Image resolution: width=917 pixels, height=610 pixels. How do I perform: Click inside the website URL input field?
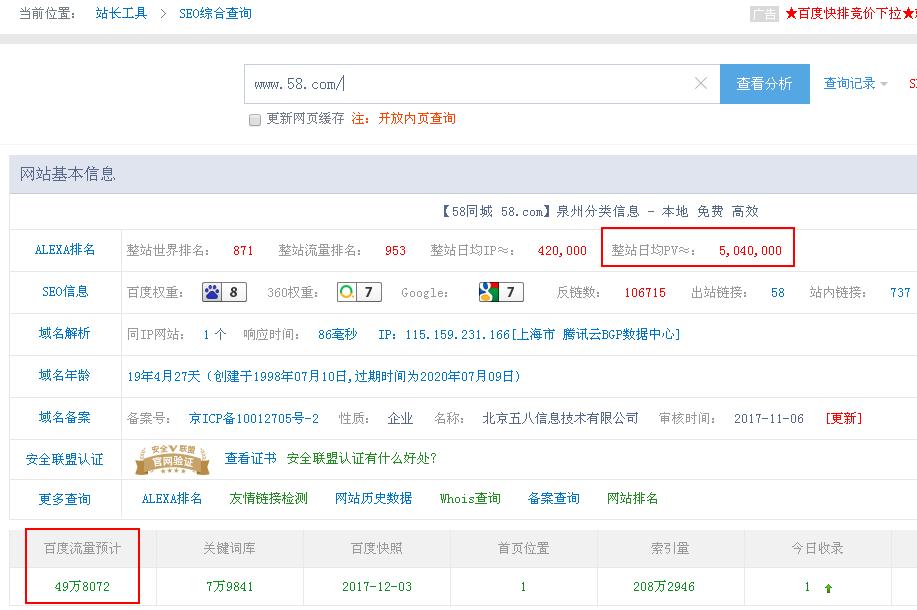450,83
